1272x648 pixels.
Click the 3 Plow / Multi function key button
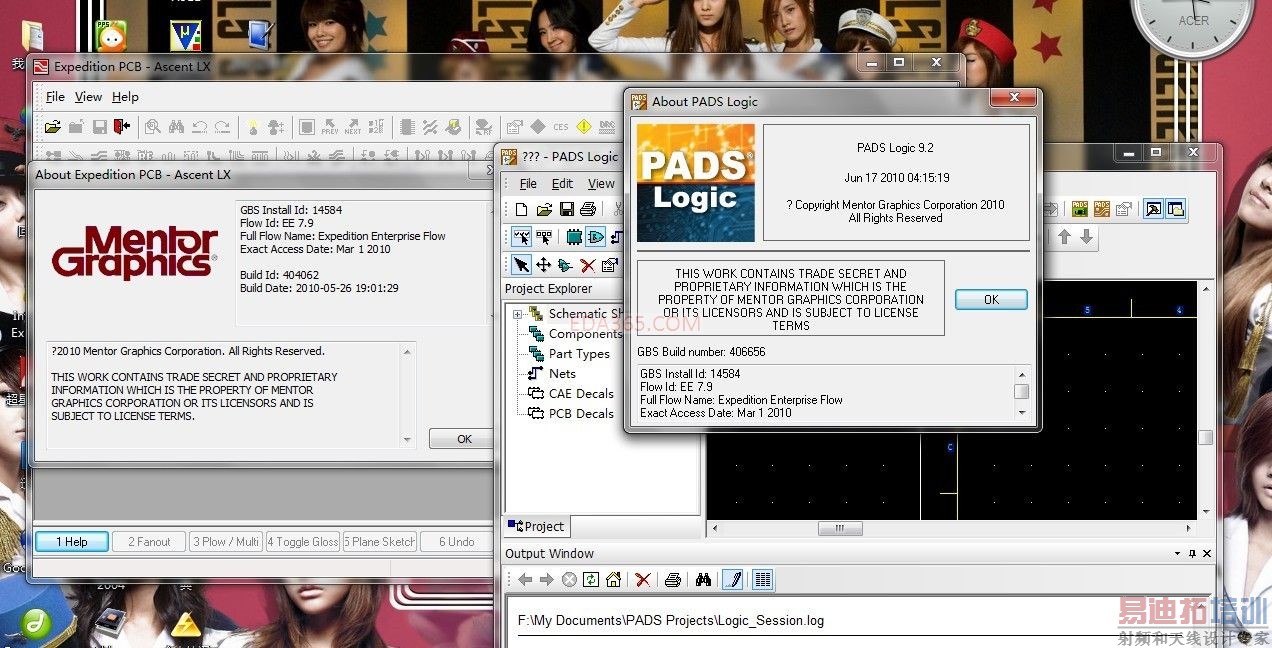pos(226,542)
